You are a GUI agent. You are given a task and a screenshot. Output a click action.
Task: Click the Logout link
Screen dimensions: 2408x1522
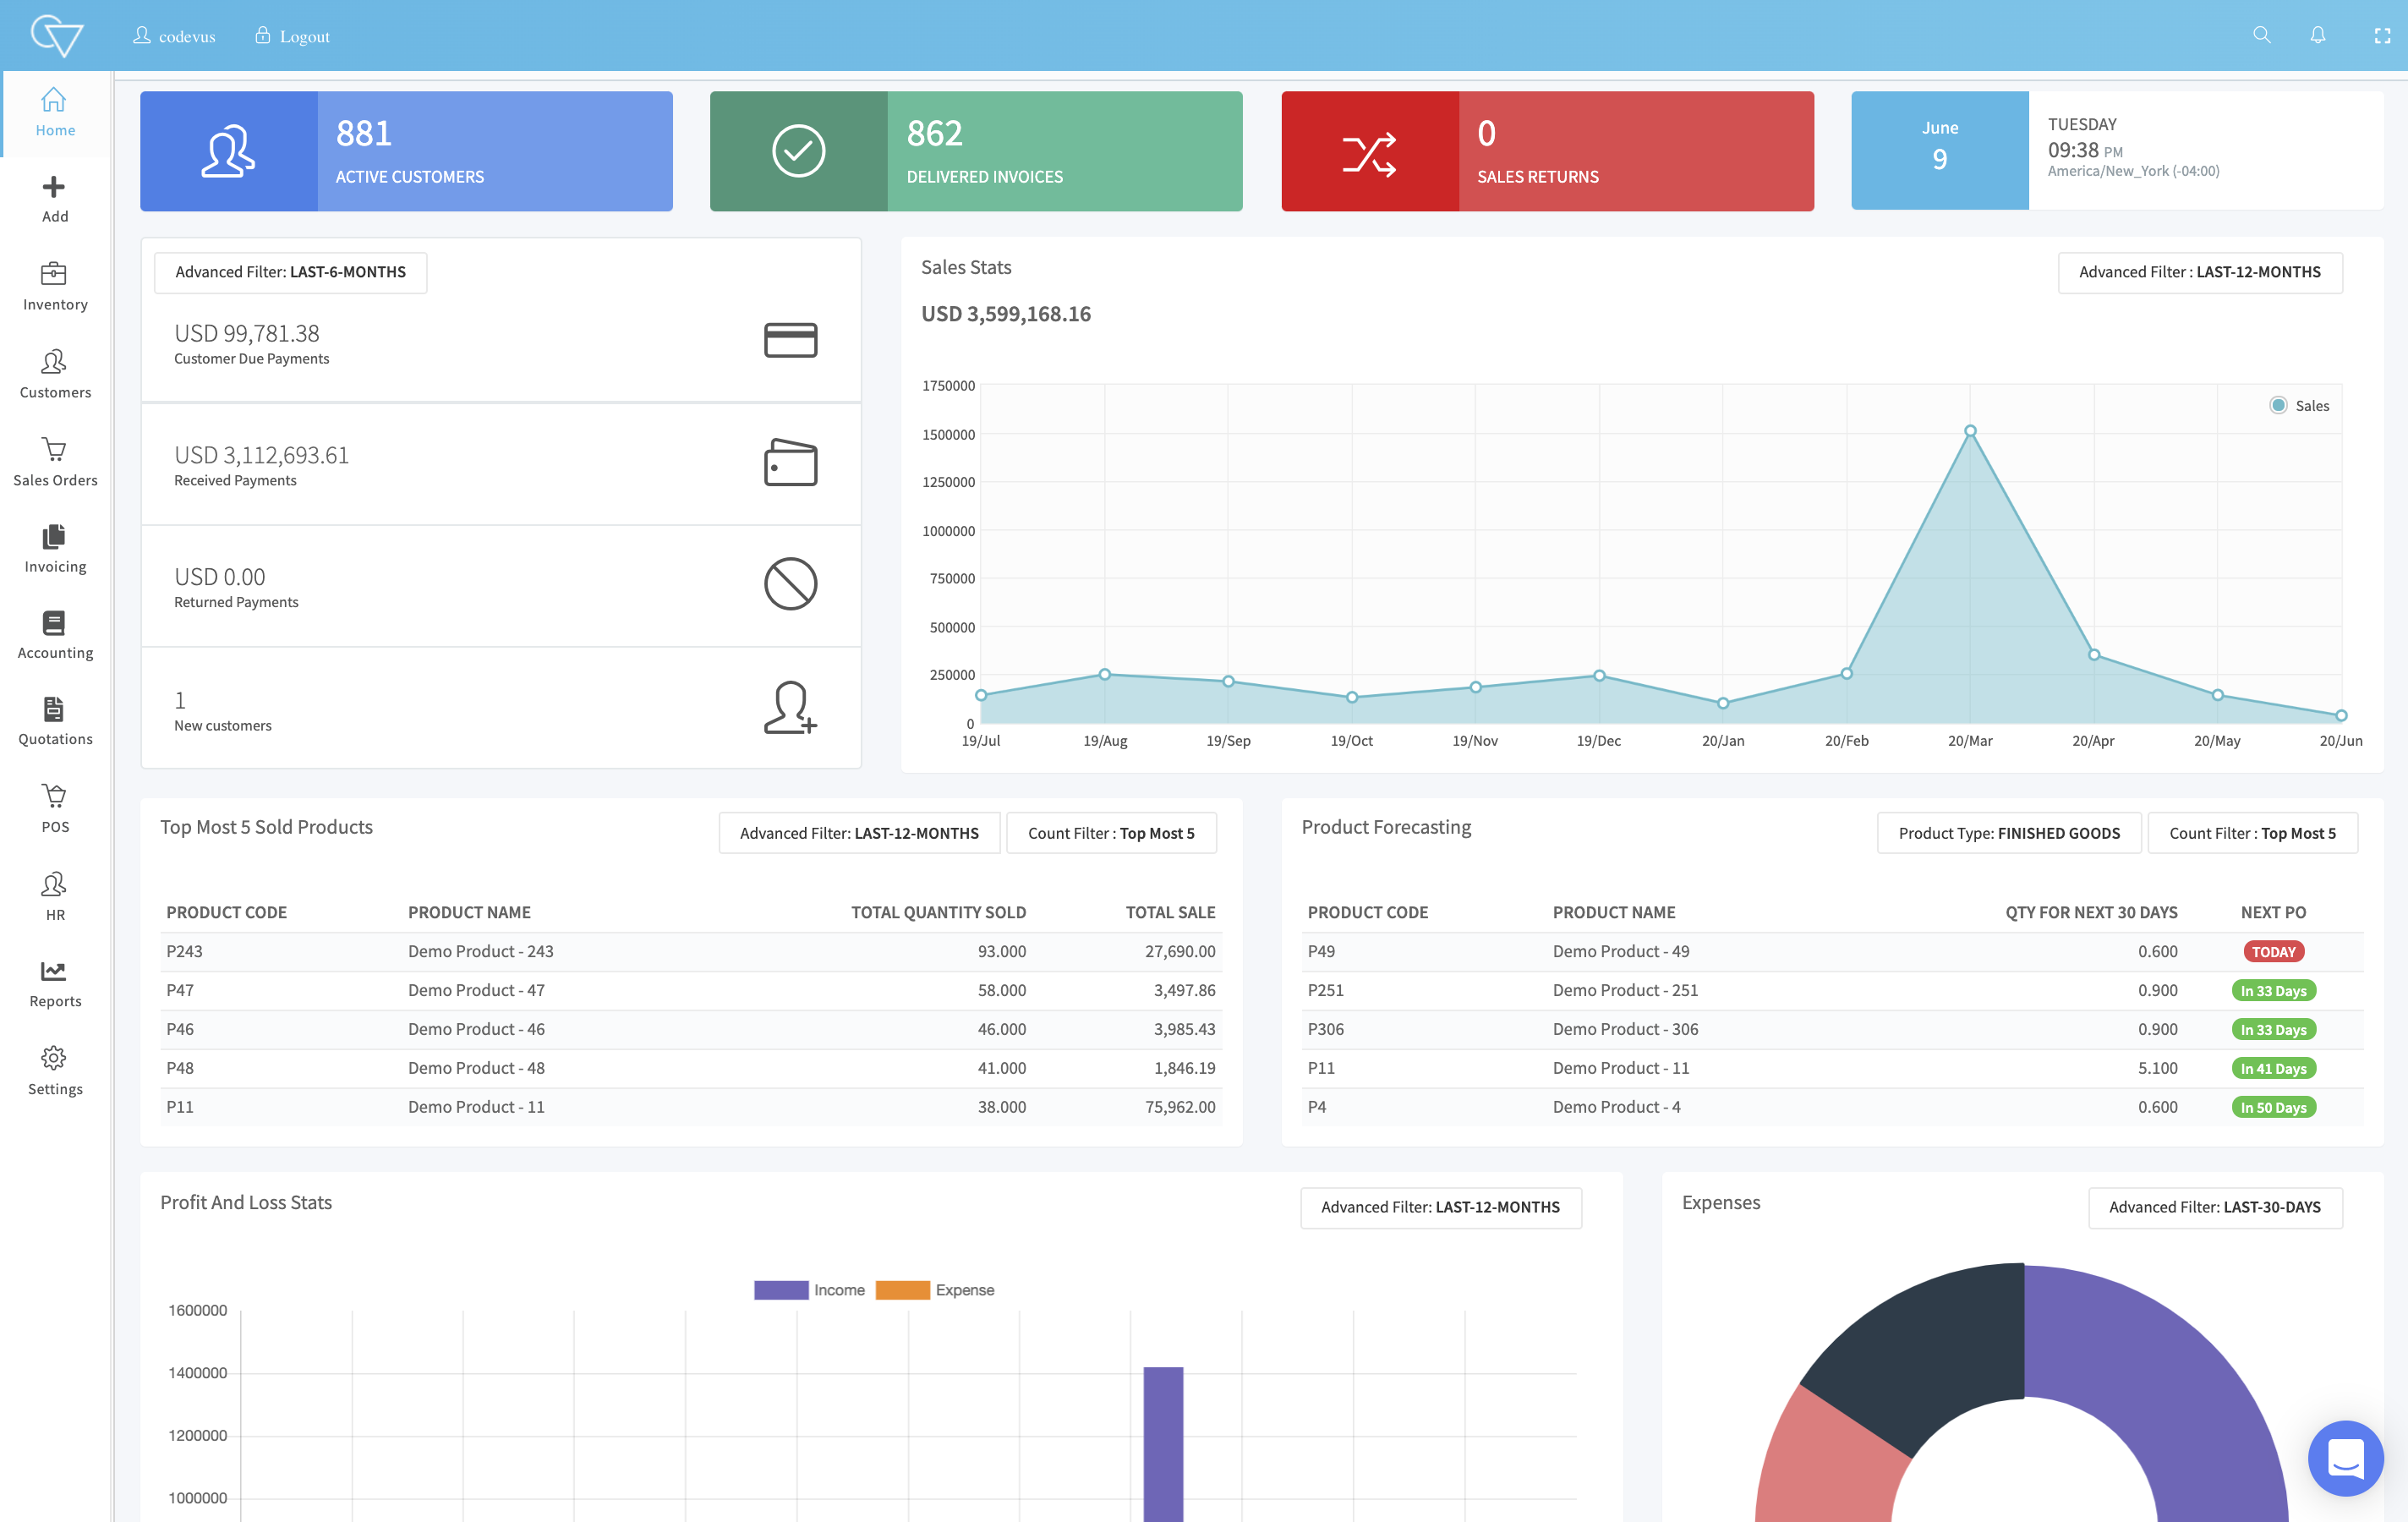pyautogui.click(x=292, y=36)
